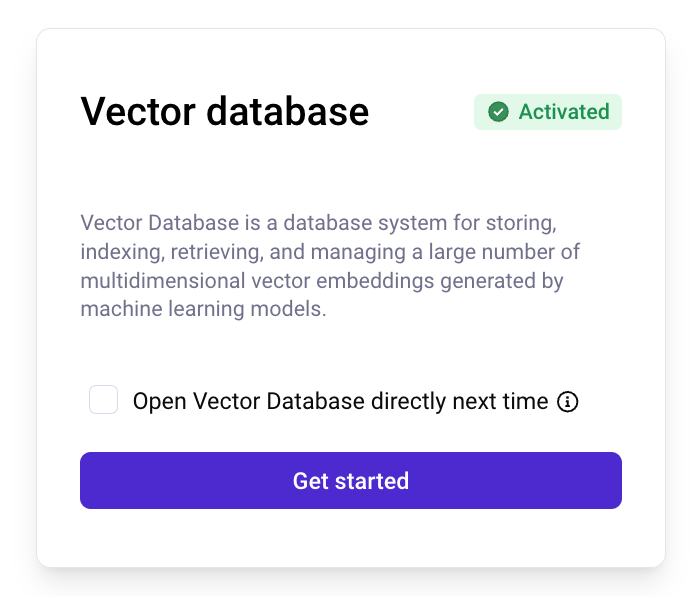Screen dimensions: 694x596
Task: Click the text "machine learning models."
Action: (203, 309)
